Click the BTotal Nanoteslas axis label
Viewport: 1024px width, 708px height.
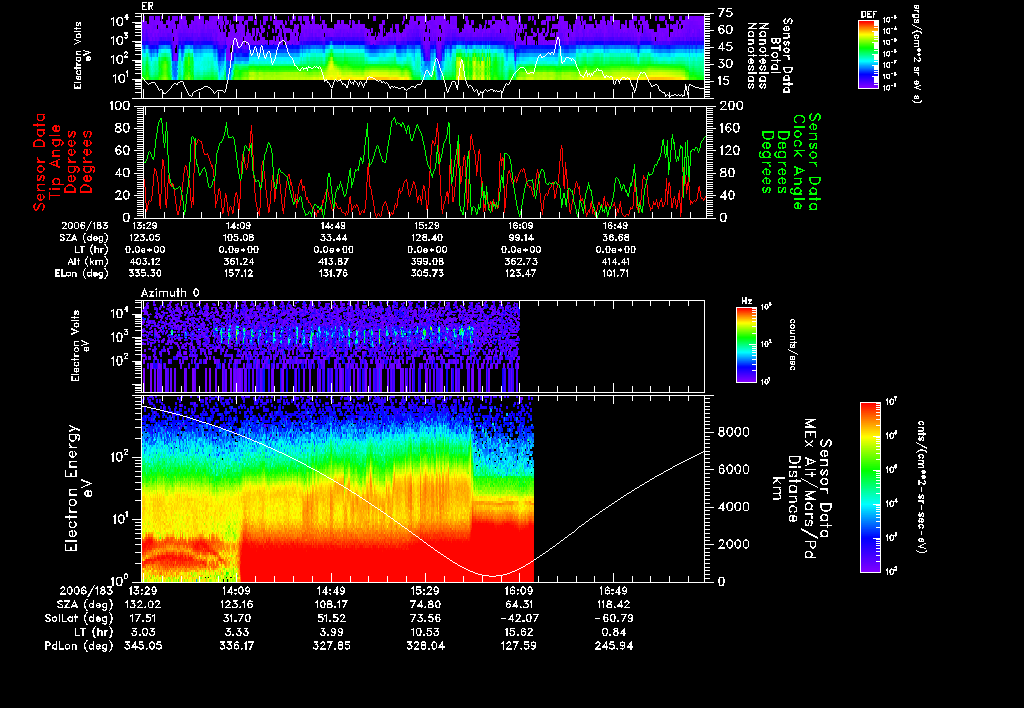point(769,55)
